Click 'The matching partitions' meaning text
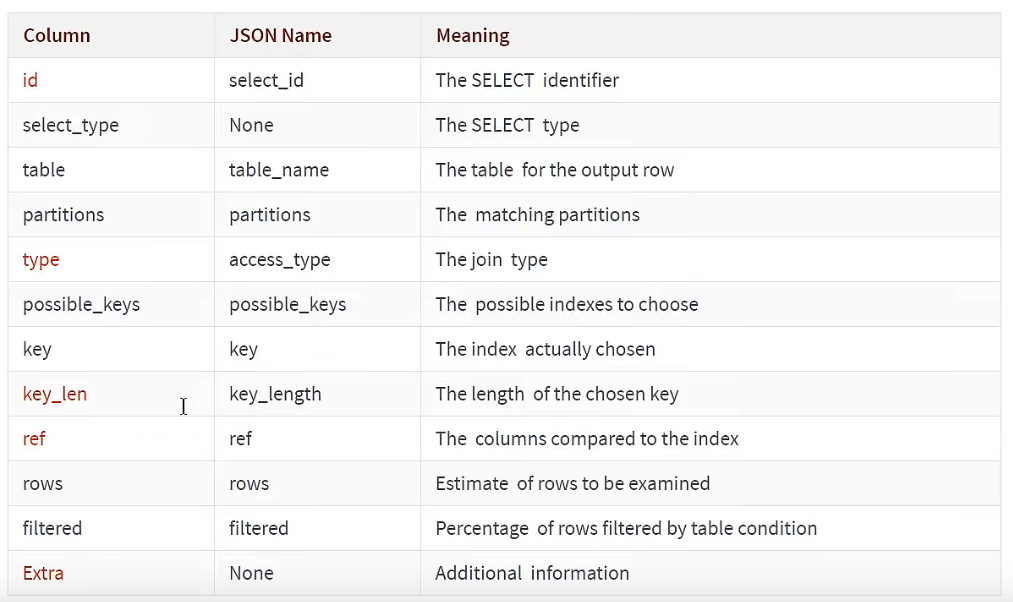Image resolution: width=1013 pixels, height=602 pixels. pos(537,215)
